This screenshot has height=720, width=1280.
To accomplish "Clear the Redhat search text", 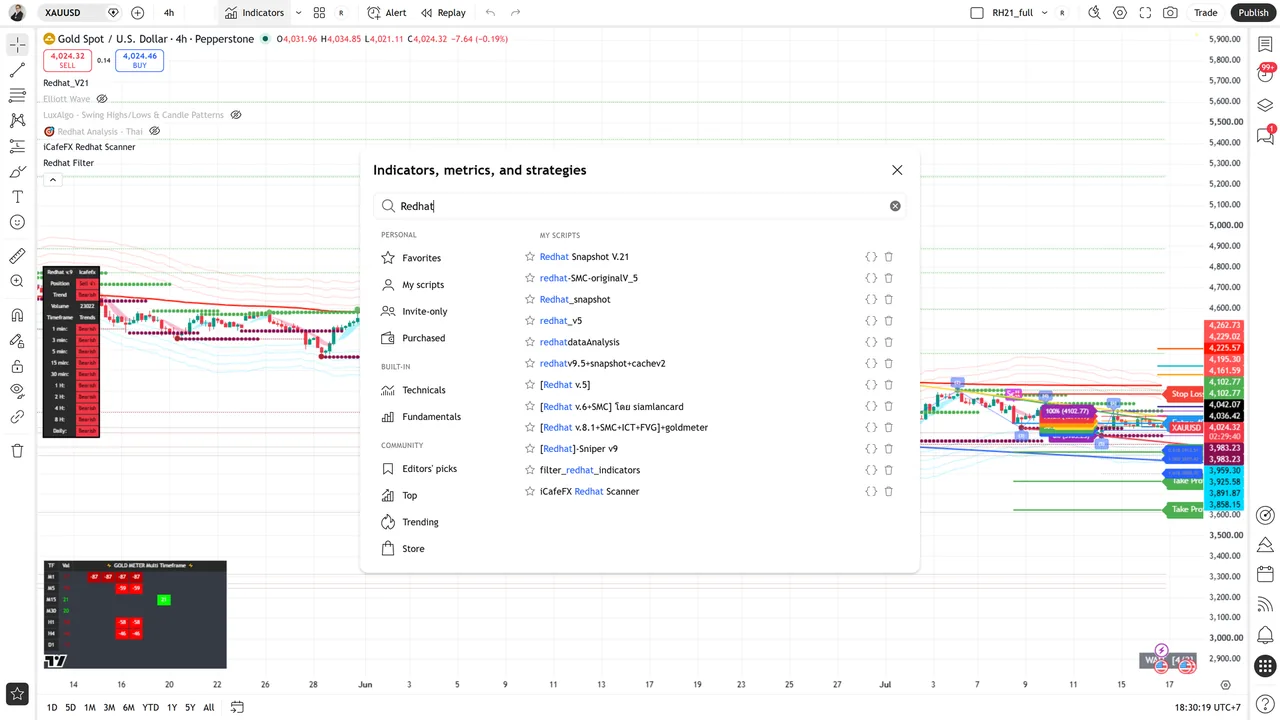I will (895, 206).
